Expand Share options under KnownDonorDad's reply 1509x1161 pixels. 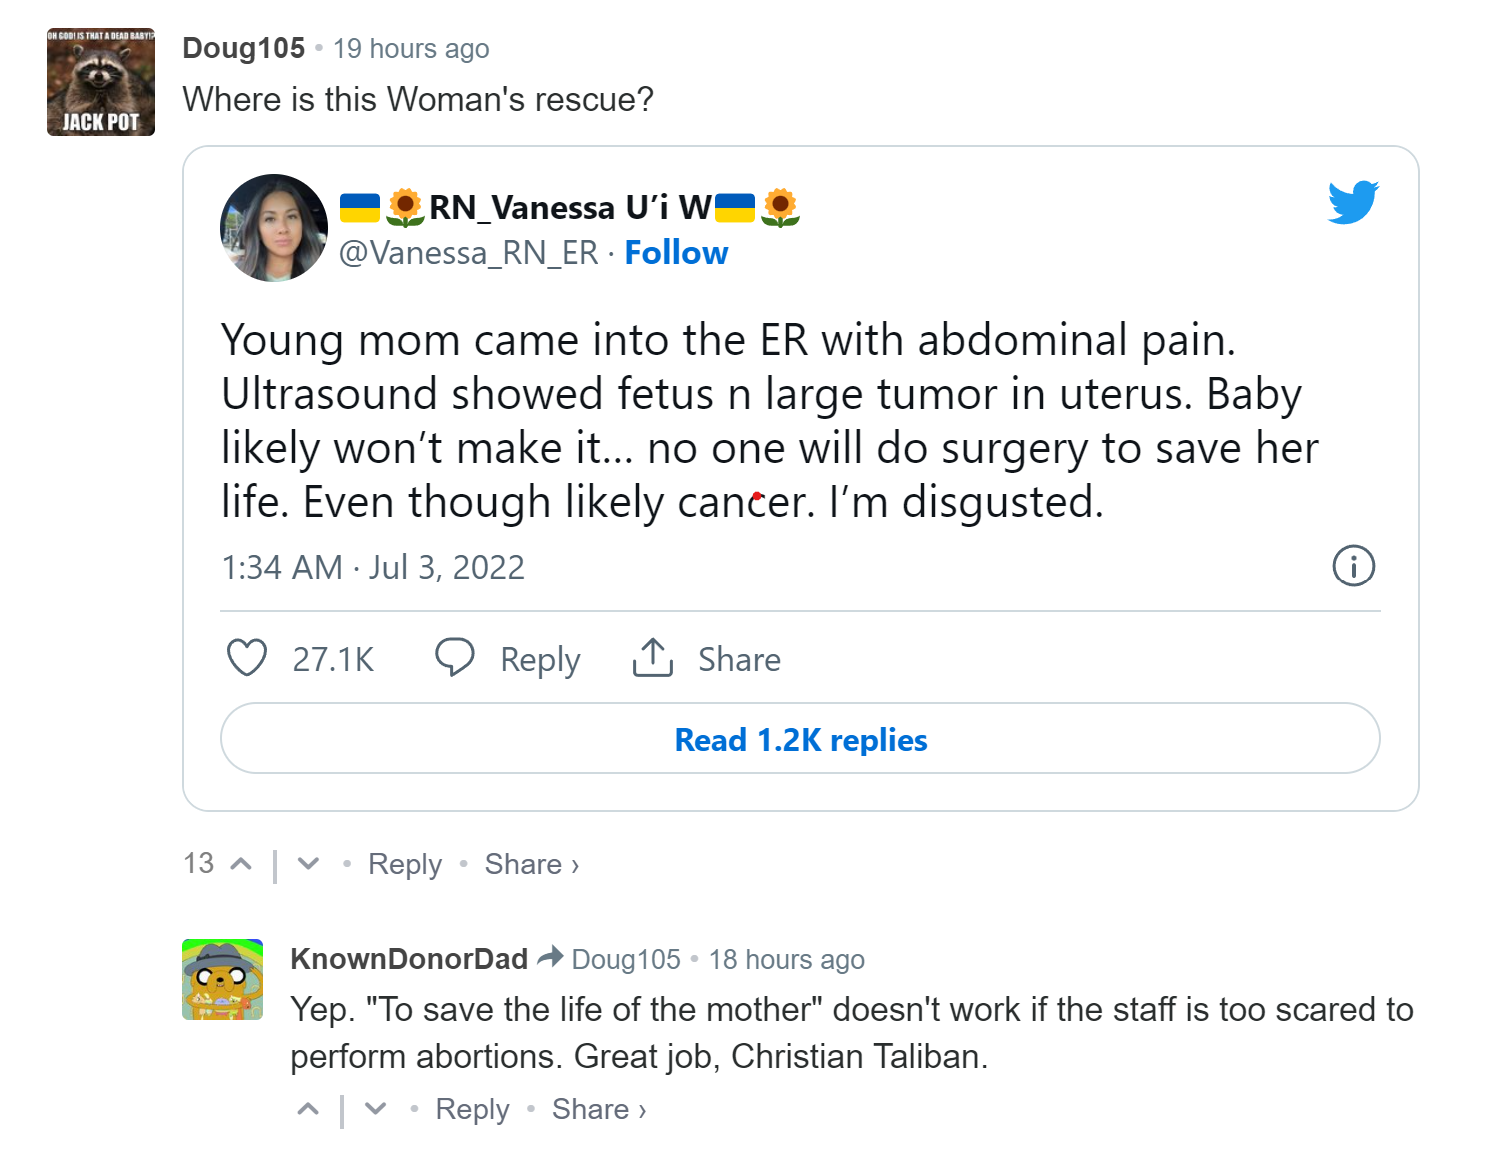pos(598,1109)
